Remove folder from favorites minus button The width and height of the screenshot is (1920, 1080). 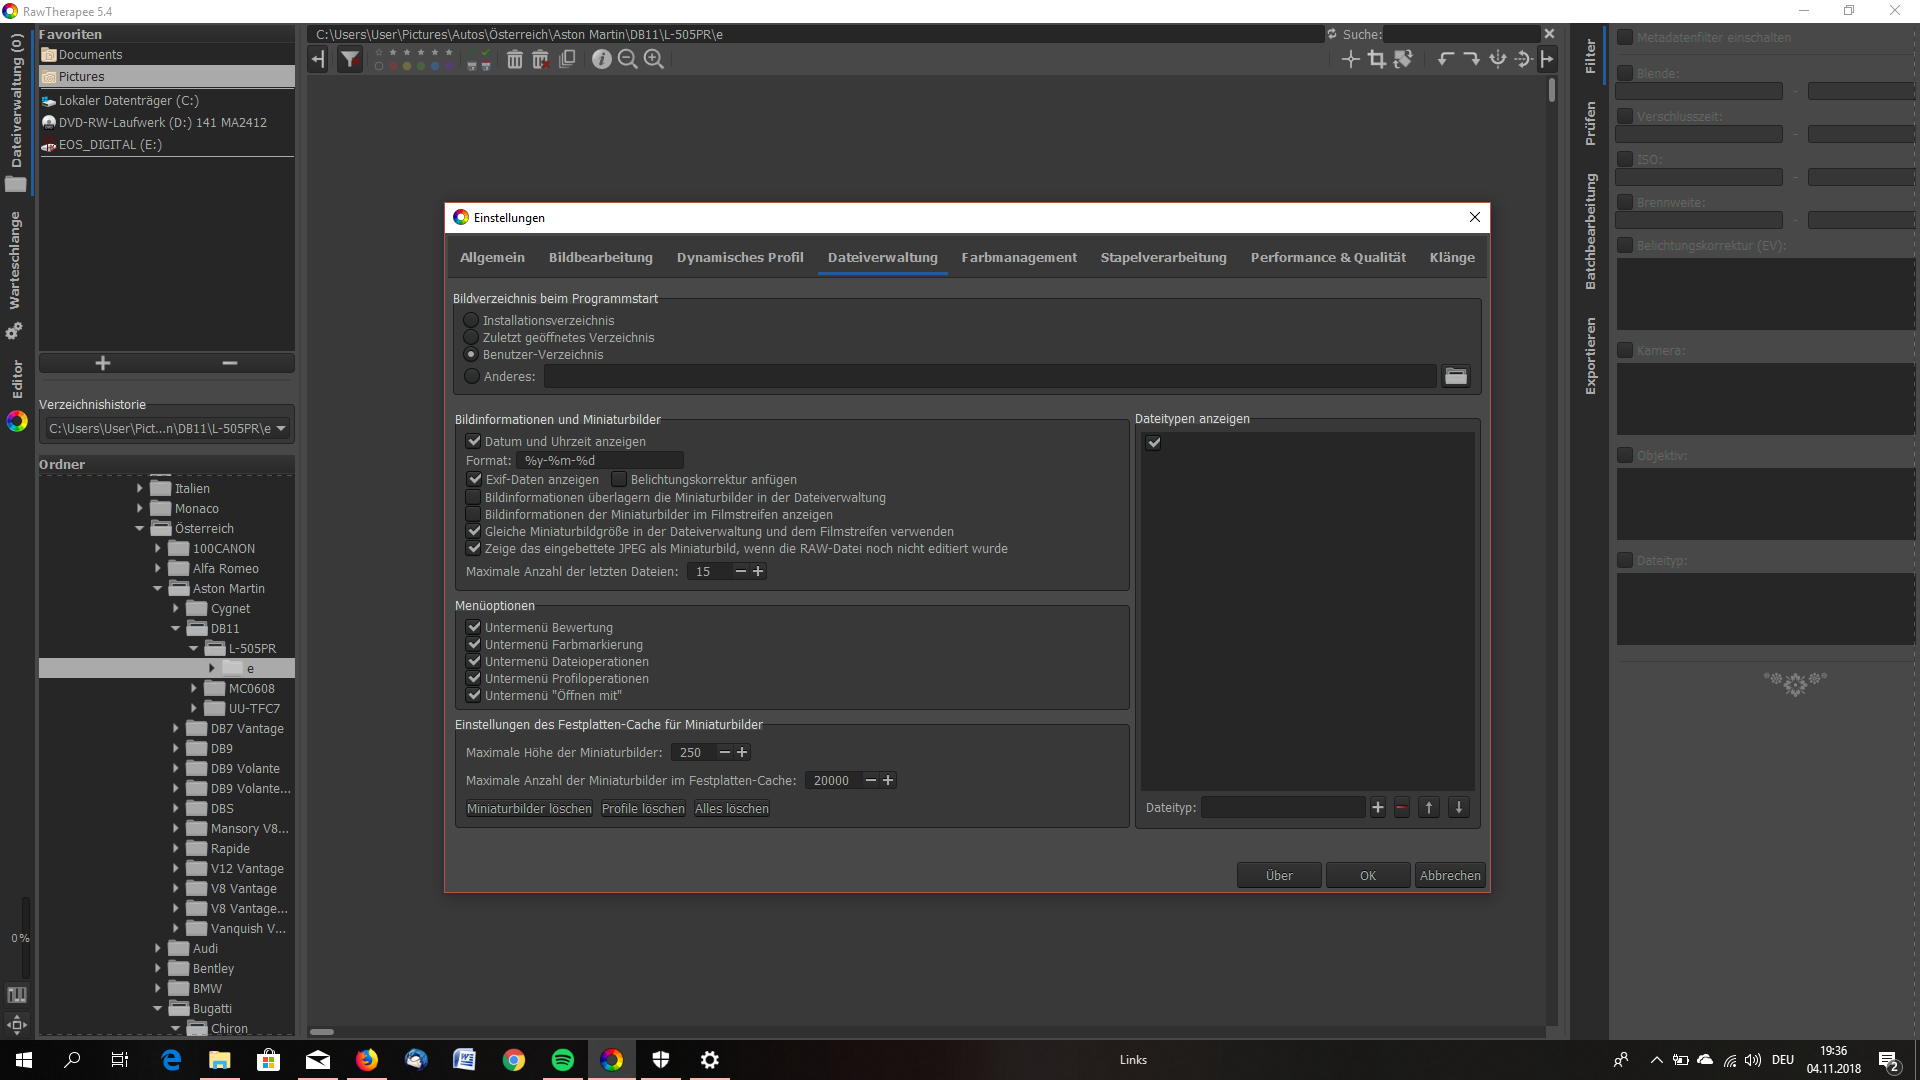coord(230,363)
